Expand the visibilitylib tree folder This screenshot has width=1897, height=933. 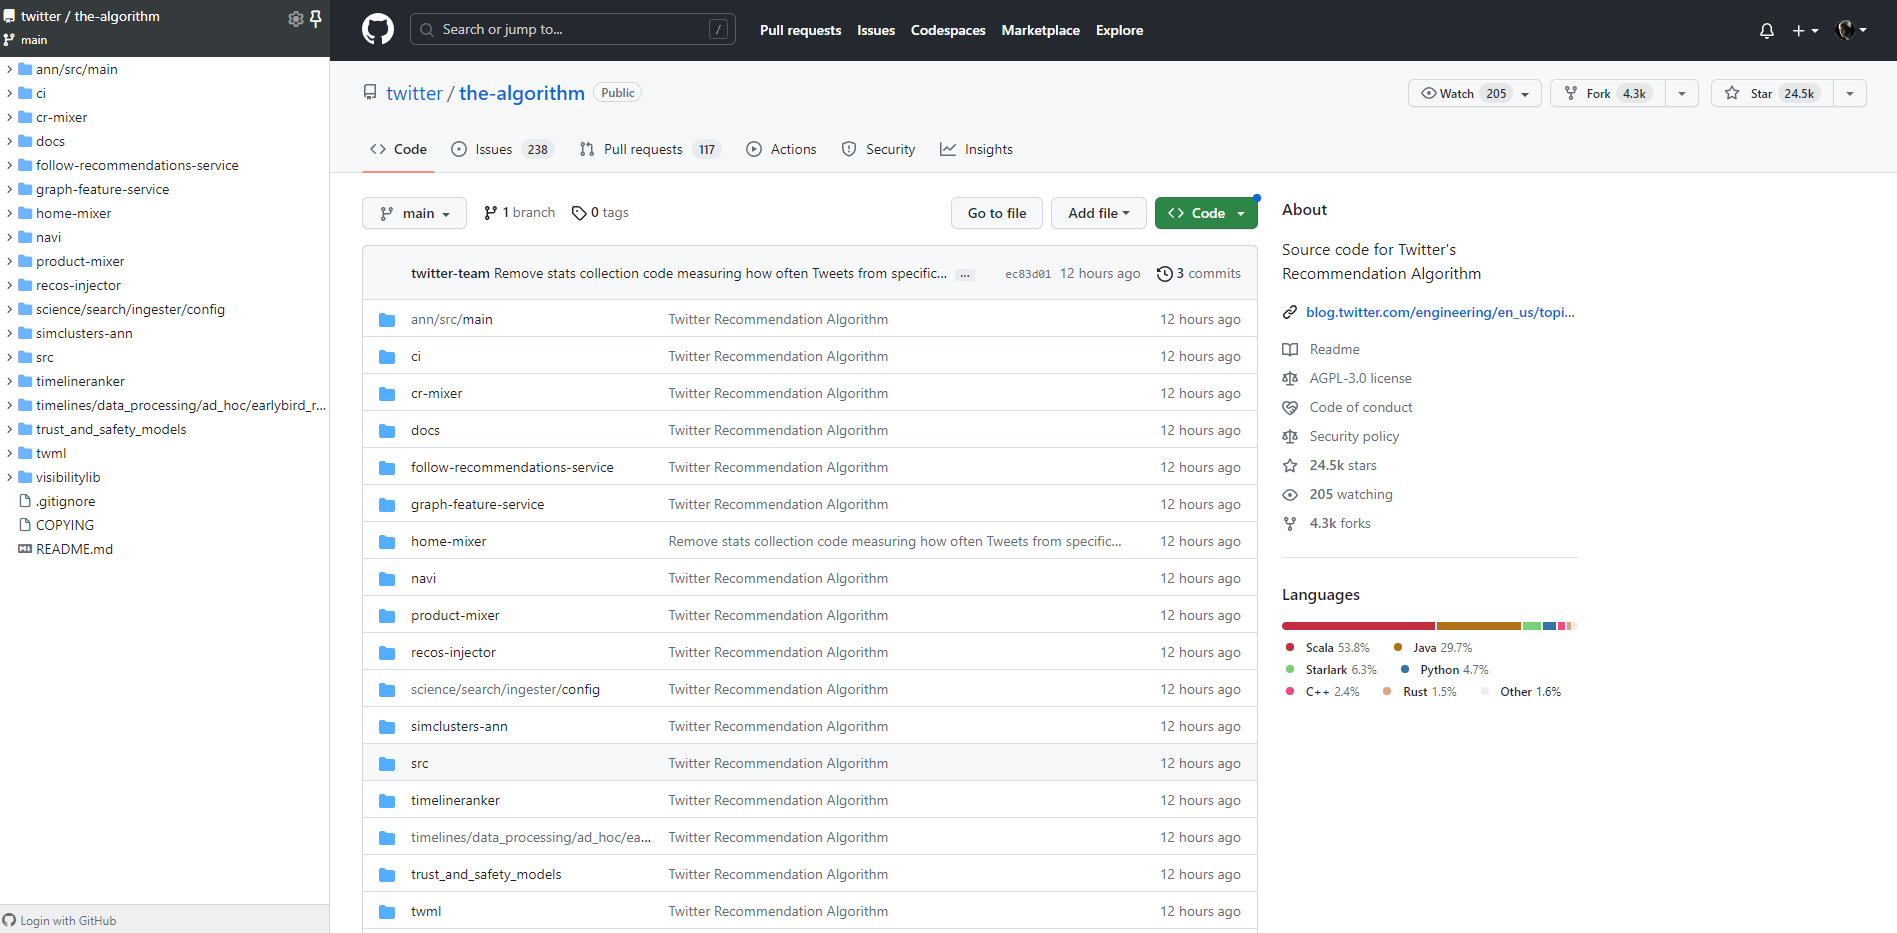coord(10,477)
